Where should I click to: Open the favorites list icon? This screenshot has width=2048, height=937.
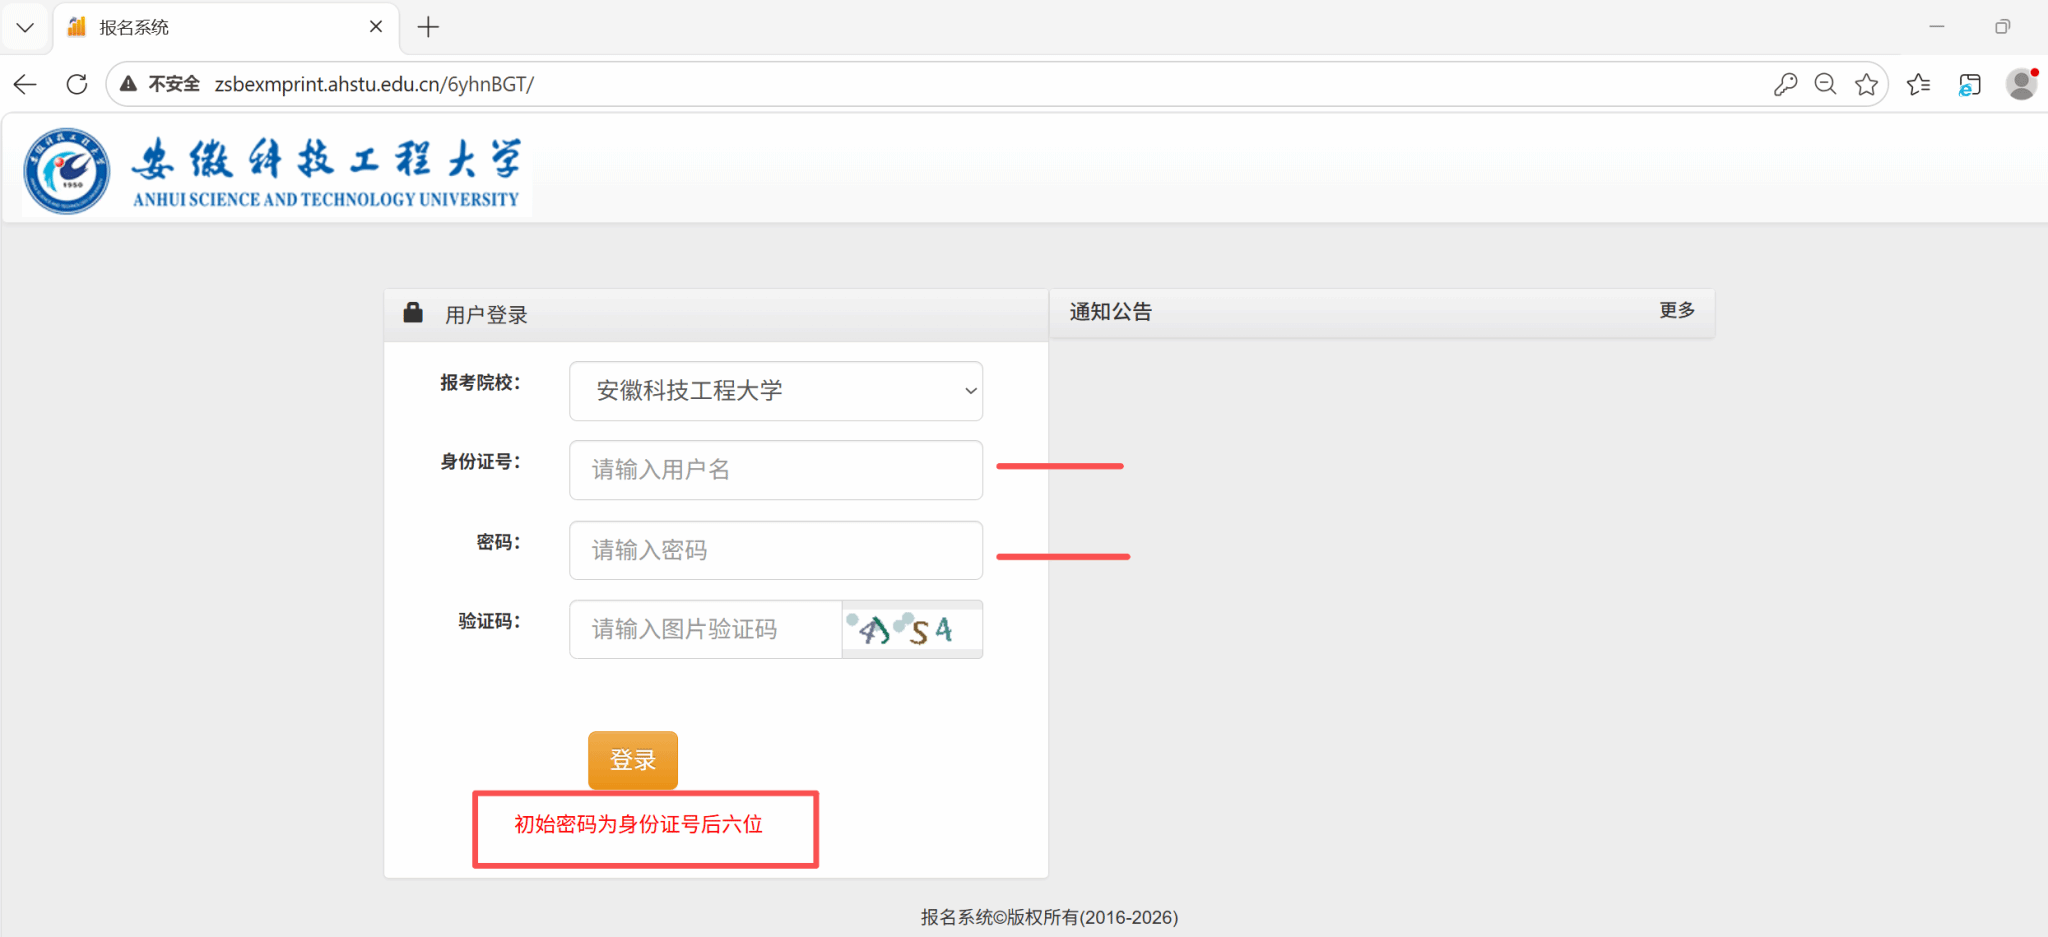(x=1918, y=85)
